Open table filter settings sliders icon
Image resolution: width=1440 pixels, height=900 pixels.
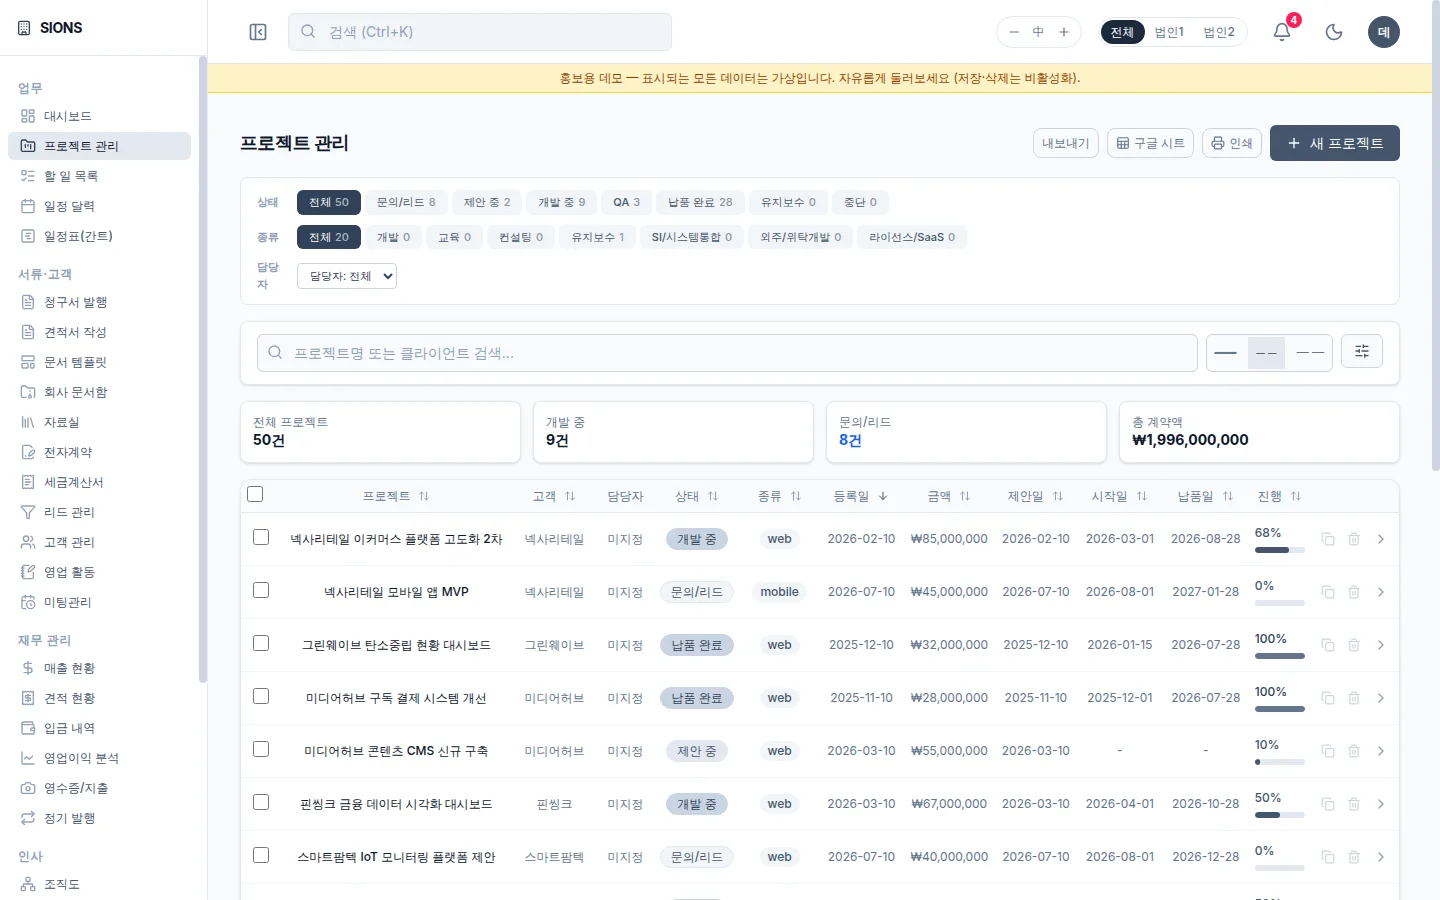[x=1362, y=351]
